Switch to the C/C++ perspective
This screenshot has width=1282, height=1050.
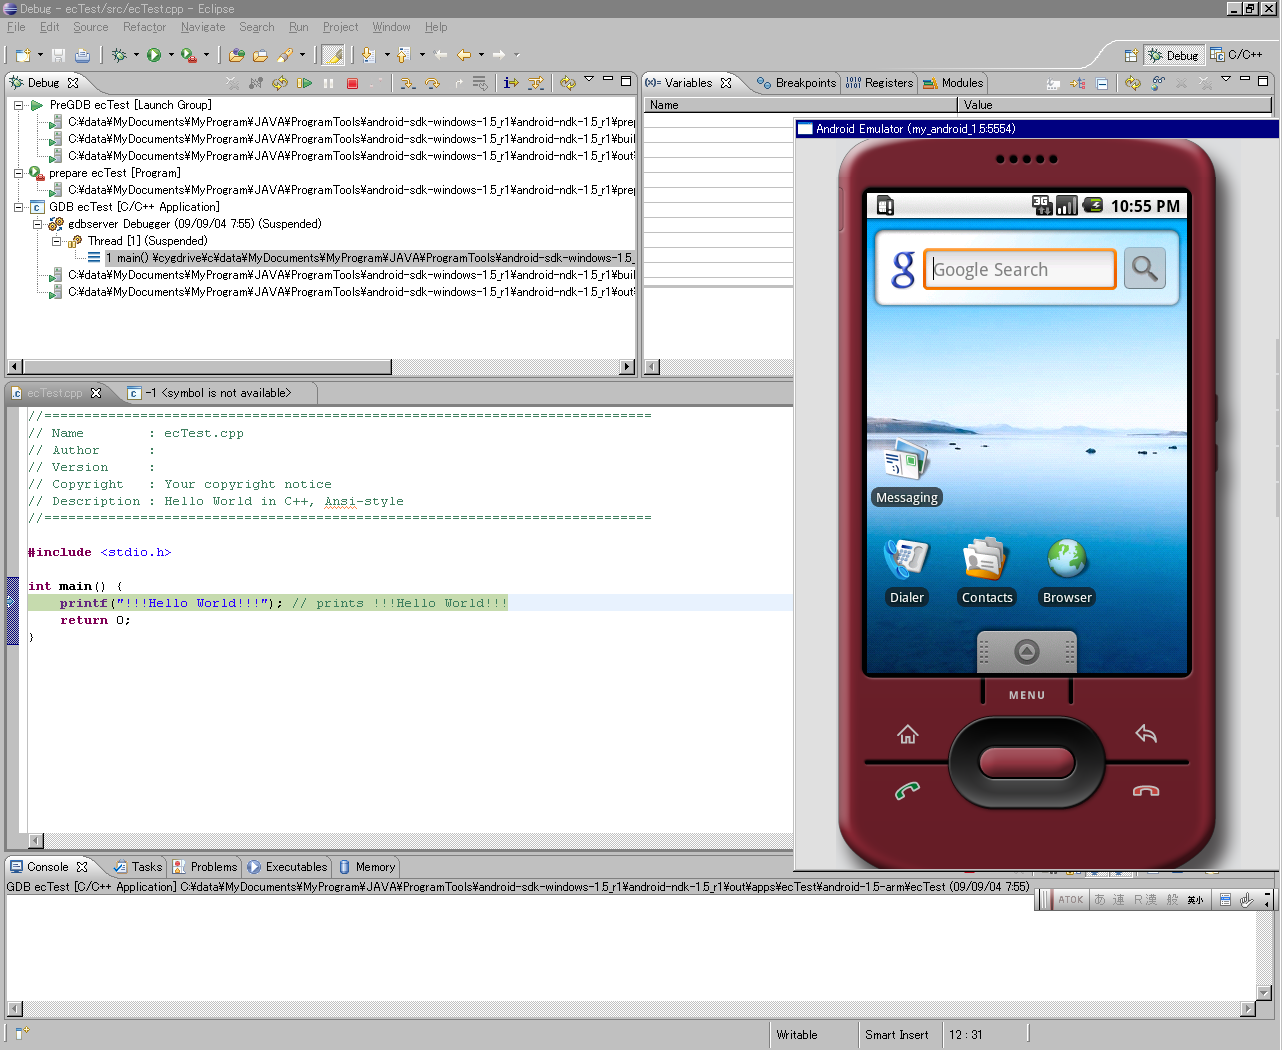pos(1236,55)
